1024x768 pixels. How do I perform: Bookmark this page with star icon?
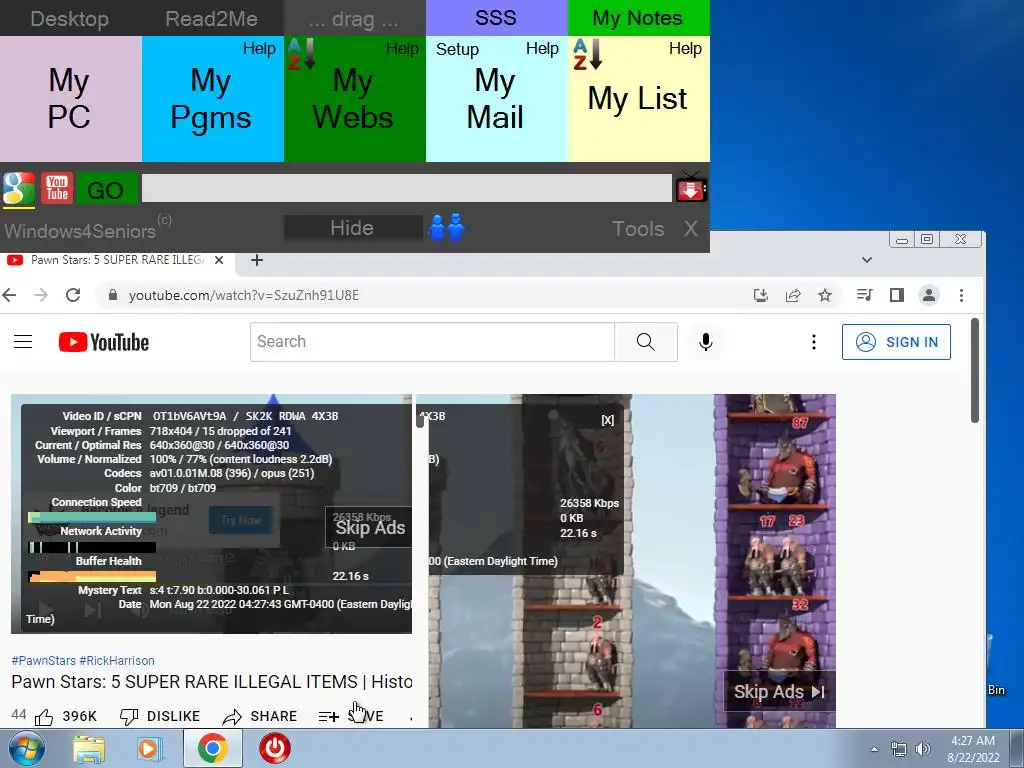825,295
